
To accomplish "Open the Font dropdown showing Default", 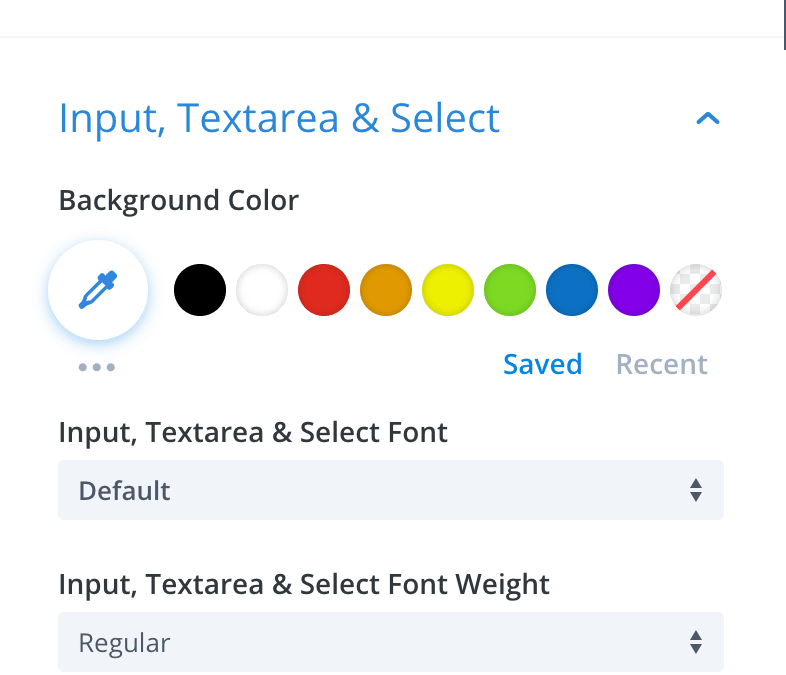I will pos(390,490).
